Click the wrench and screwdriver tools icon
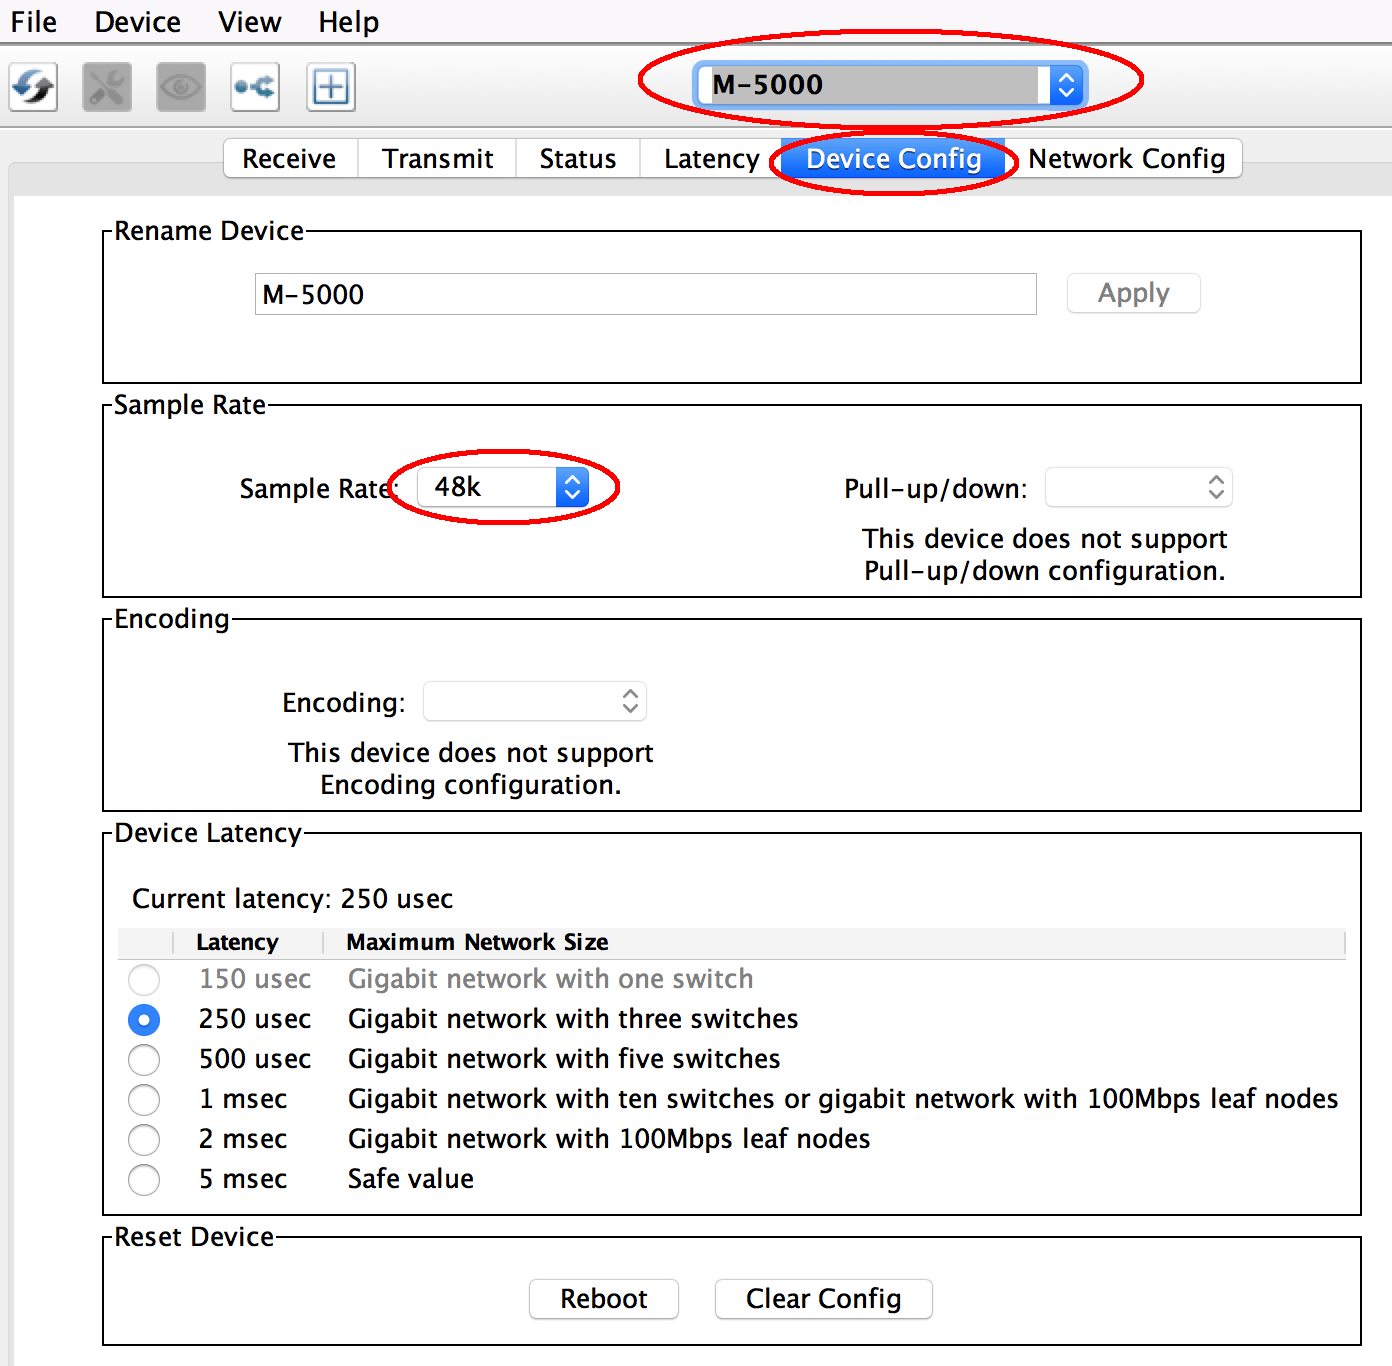 tap(107, 87)
